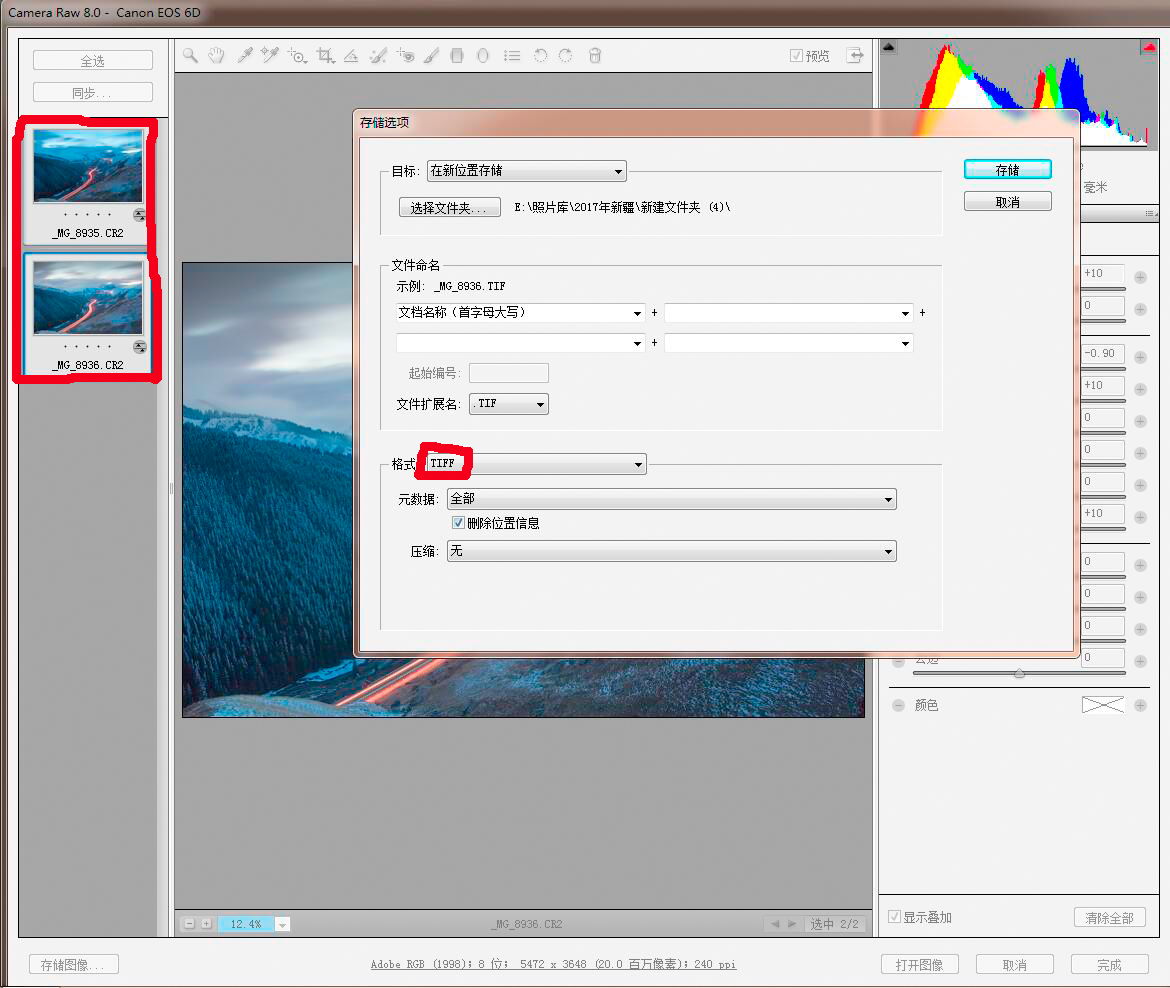1170x988 pixels.
Task: Click the 清除全部 button
Action: coord(1110,918)
